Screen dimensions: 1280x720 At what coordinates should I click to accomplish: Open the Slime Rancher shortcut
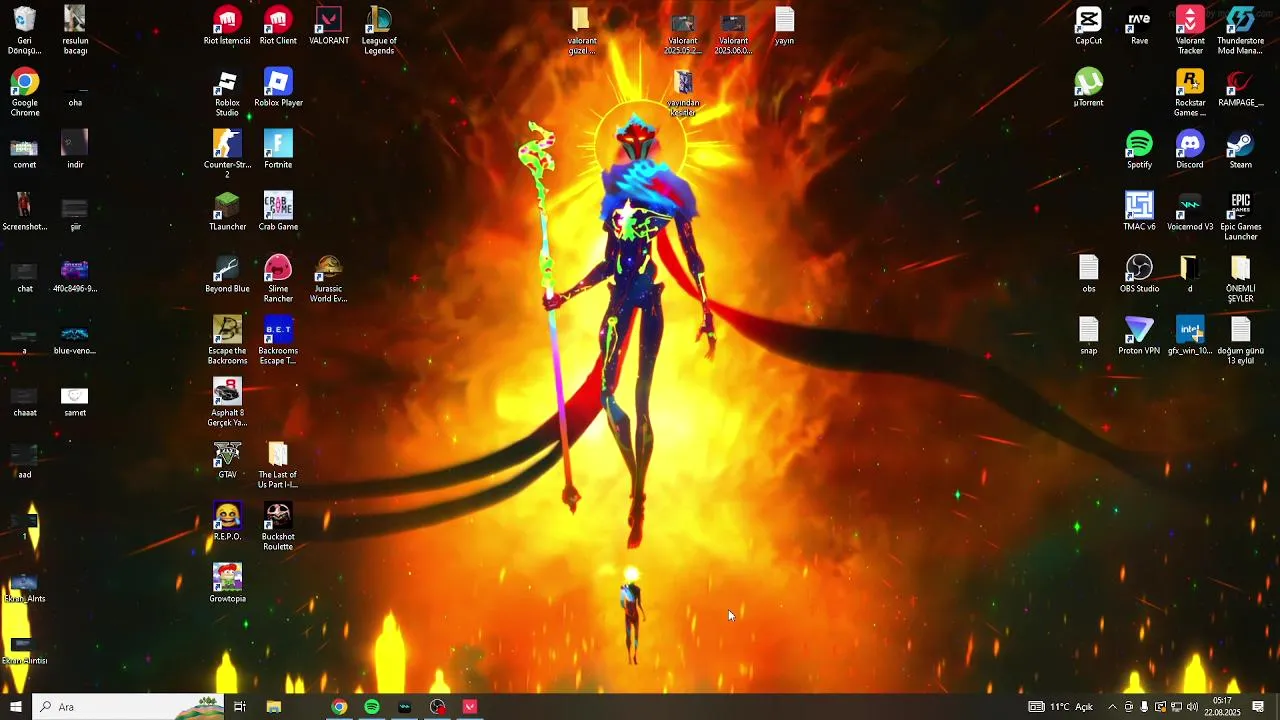coord(278,279)
